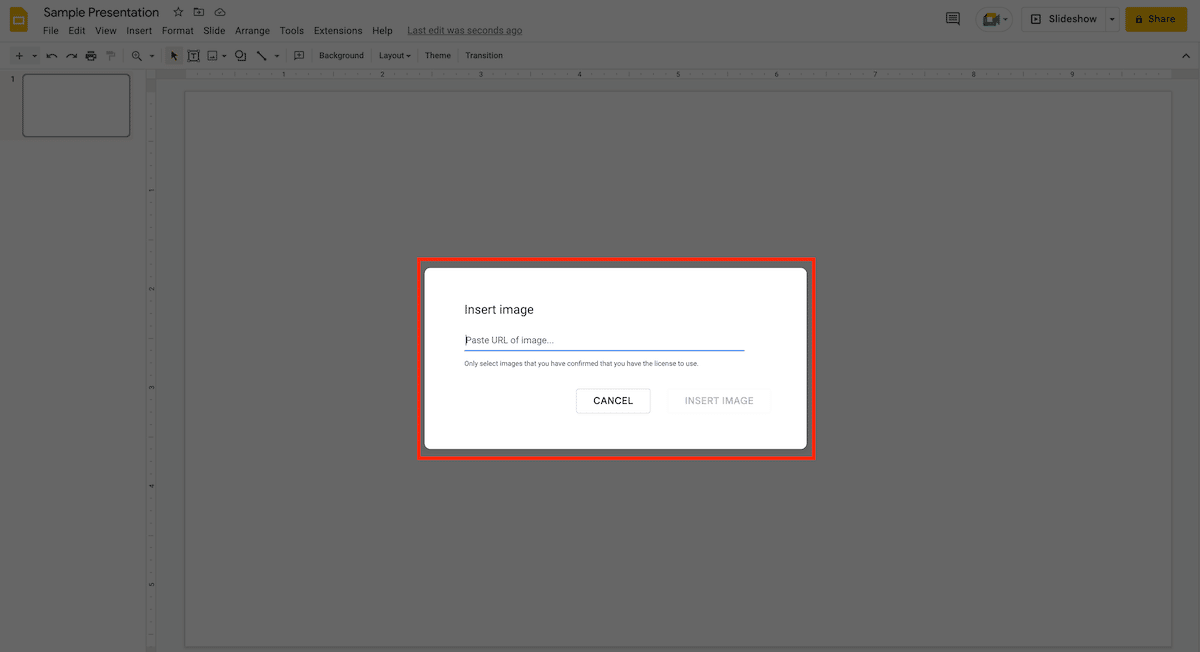Open the new slide dropdown arrow
This screenshot has width=1200, height=652.
click(x=33, y=55)
